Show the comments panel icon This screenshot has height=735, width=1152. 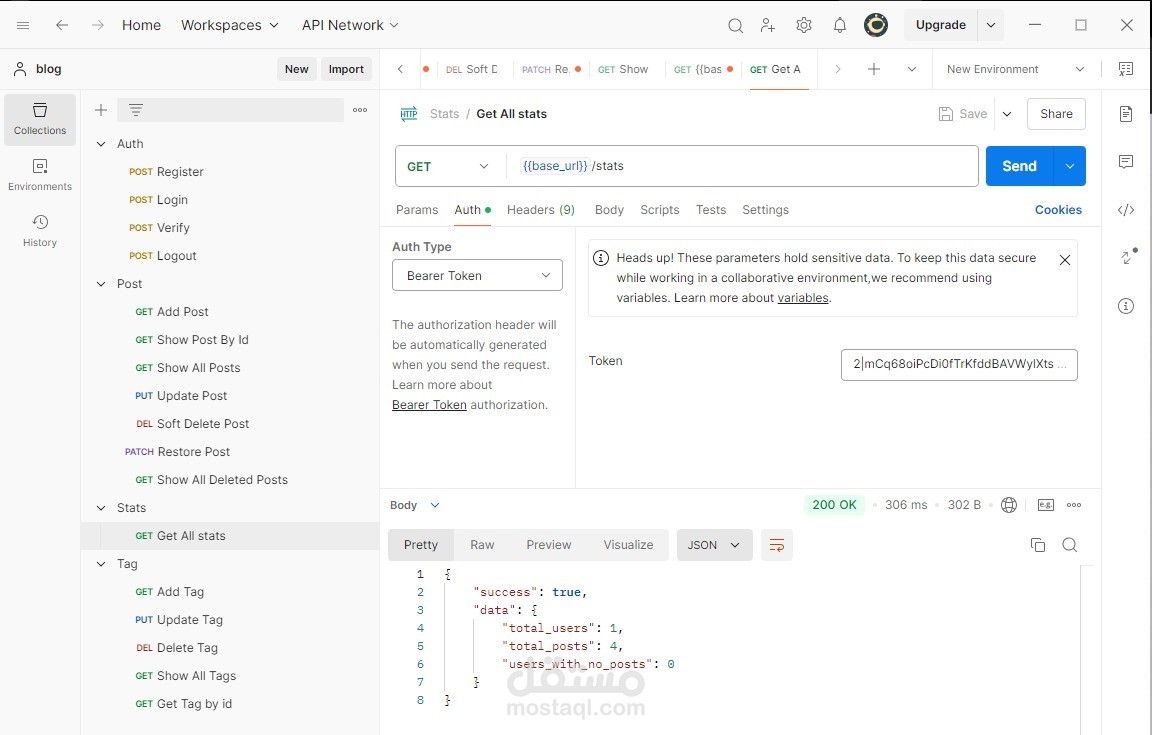pyautogui.click(x=1126, y=162)
